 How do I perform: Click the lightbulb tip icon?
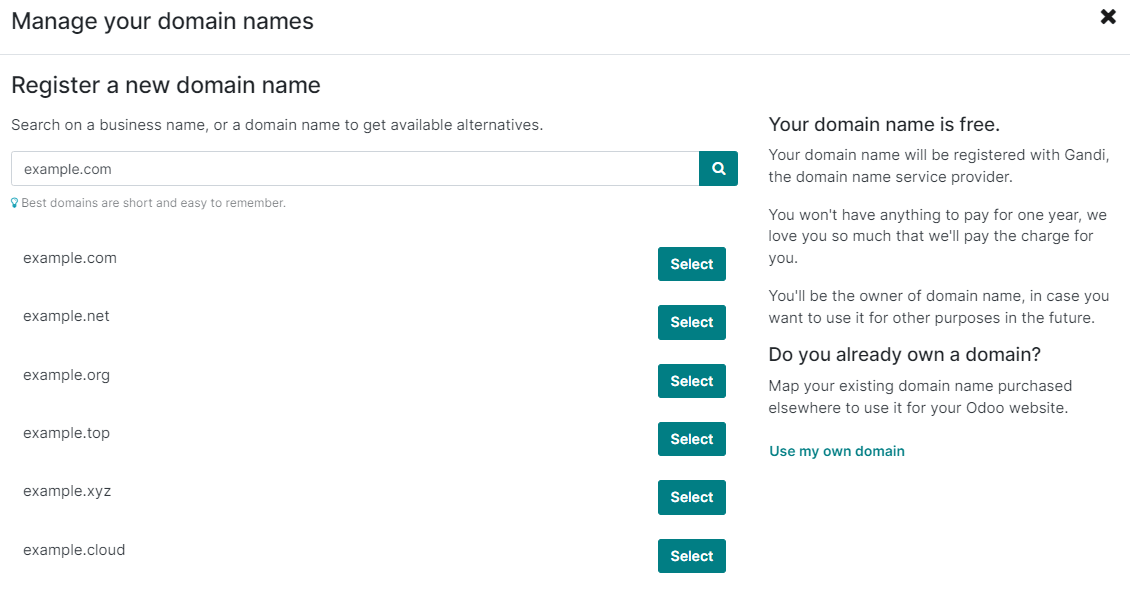tap(14, 202)
